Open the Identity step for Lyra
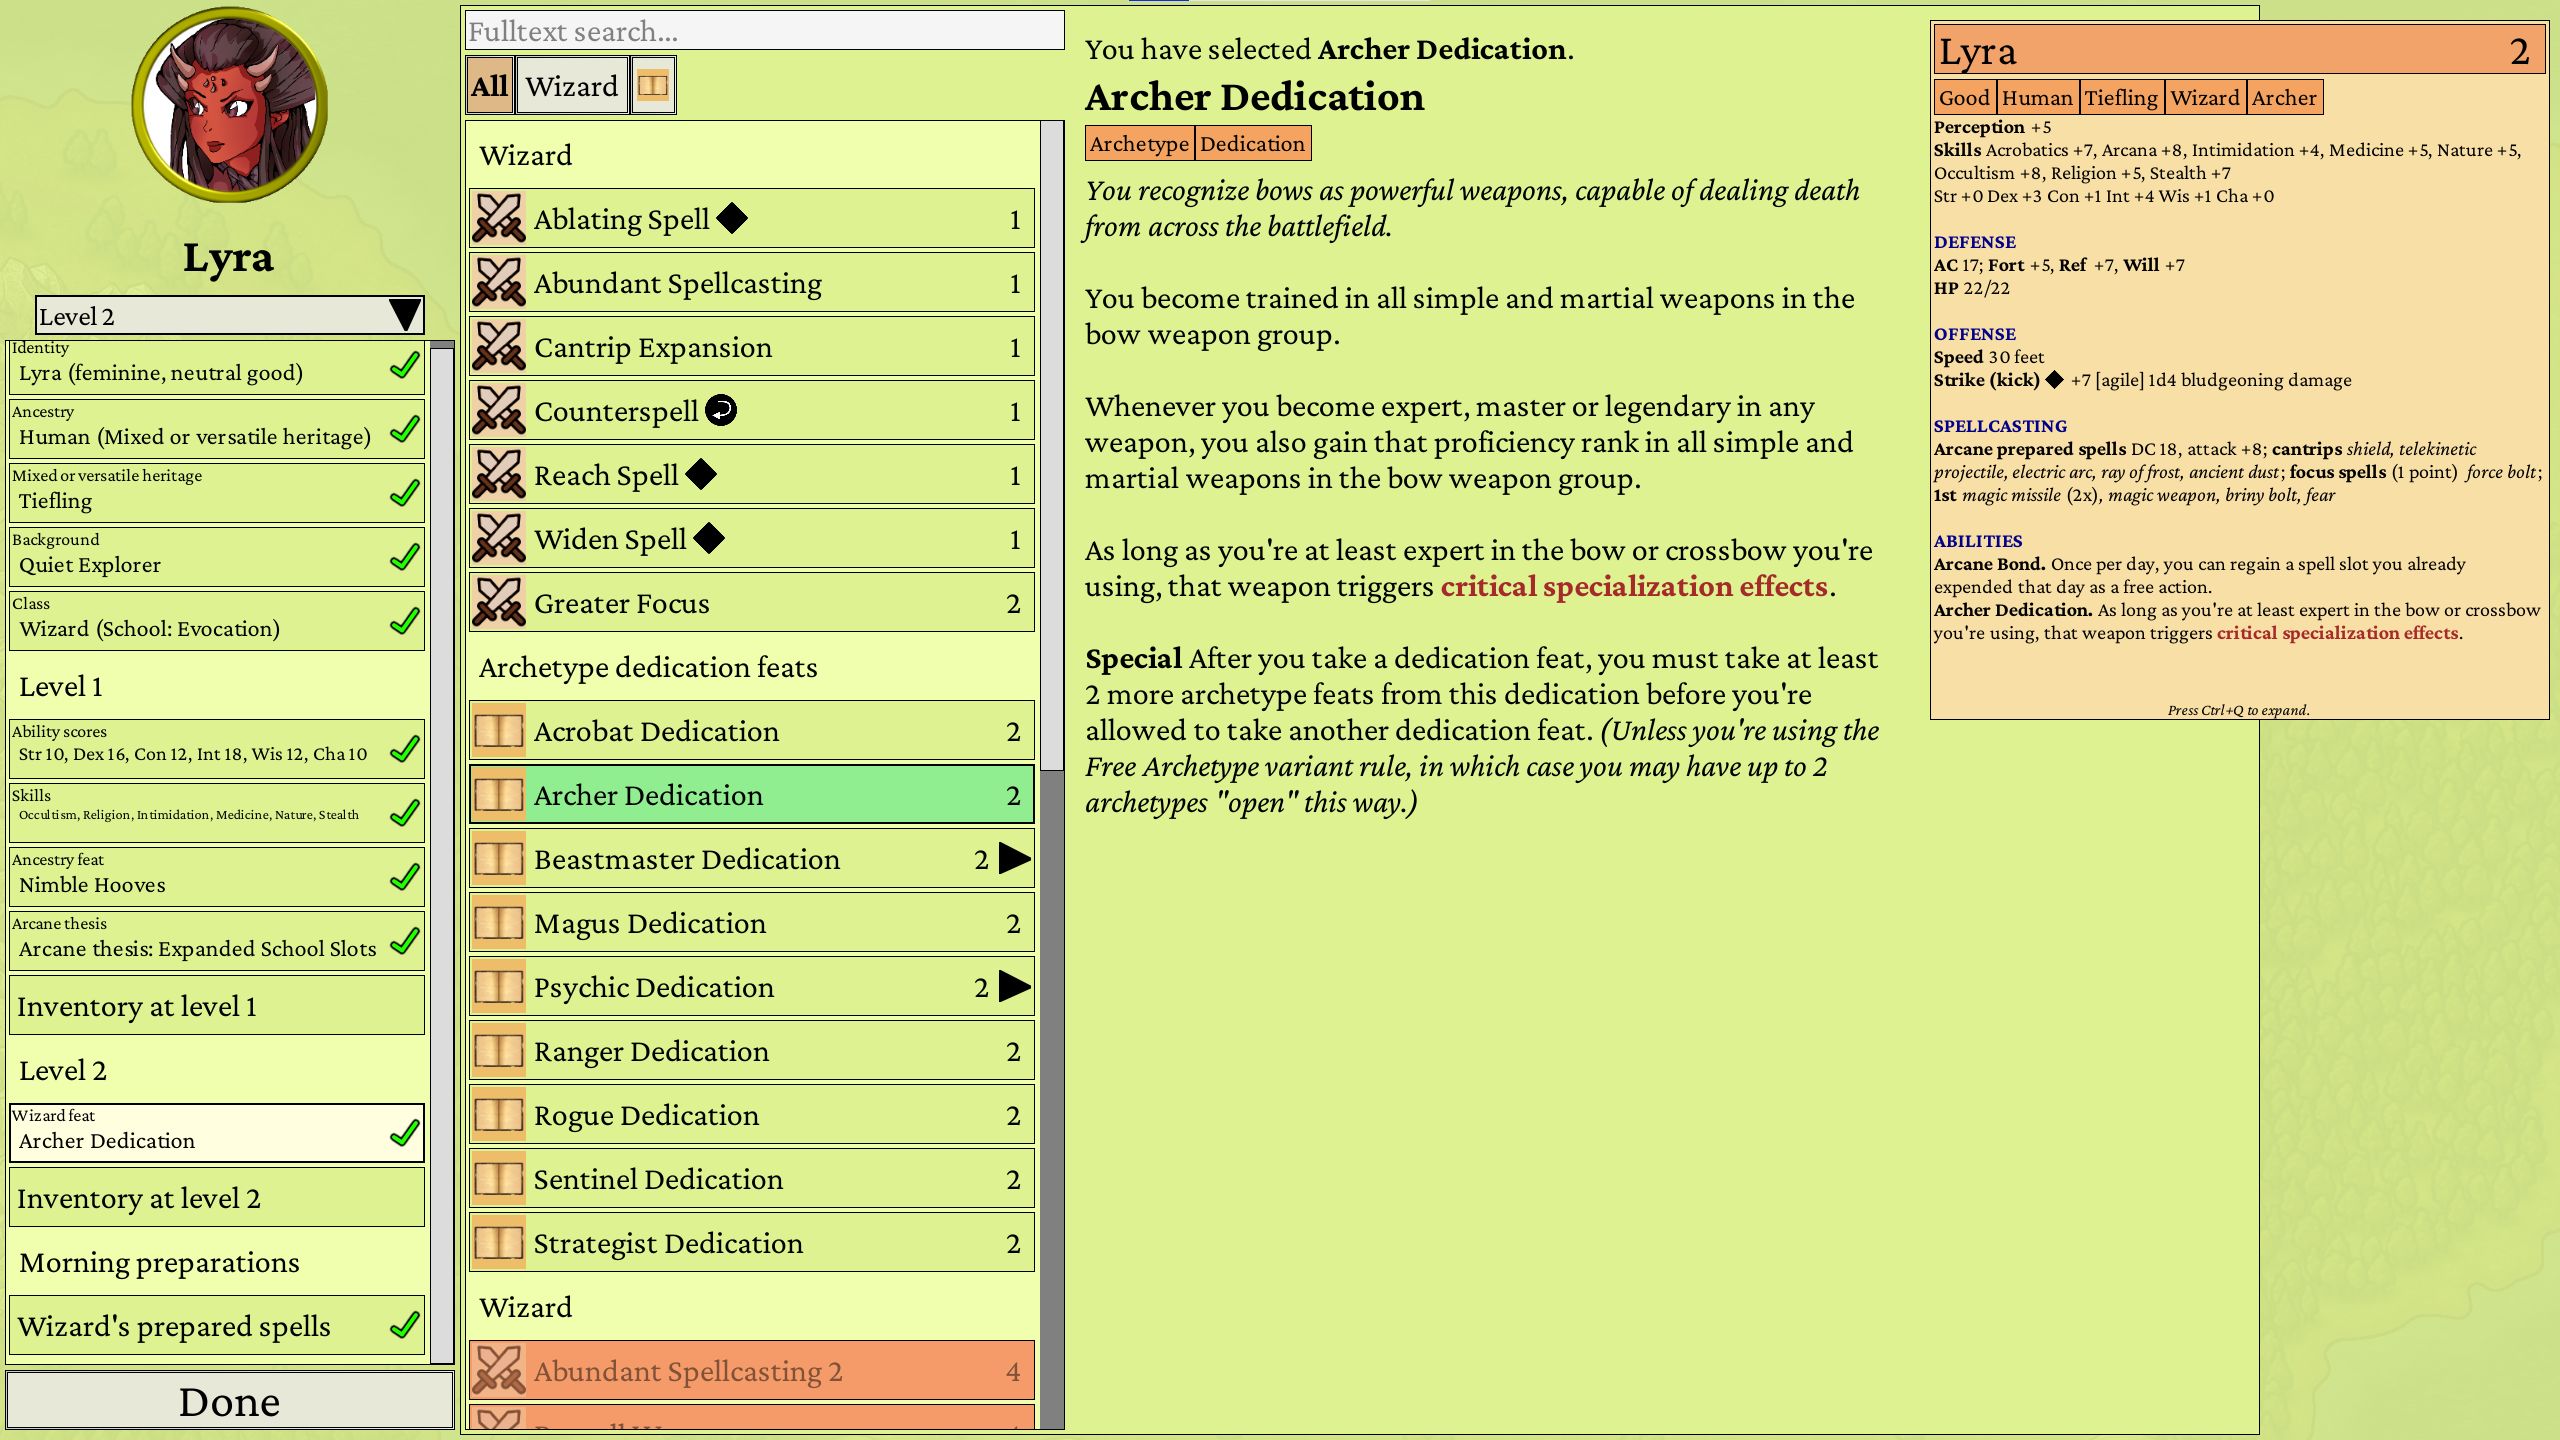The image size is (2560, 1440). (x=217, y=367)
